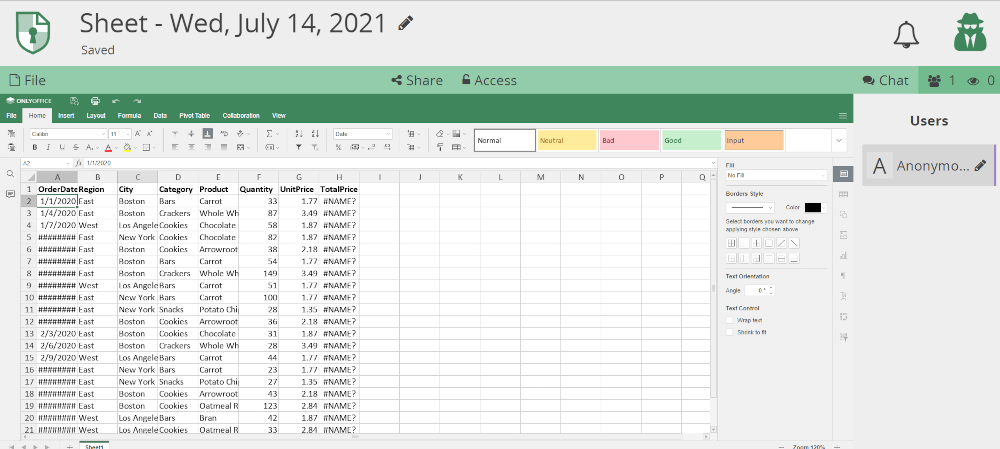Toggle strikethrough formatting
The width and height of the screenshot is (1000, 449).
coord(76,147)
